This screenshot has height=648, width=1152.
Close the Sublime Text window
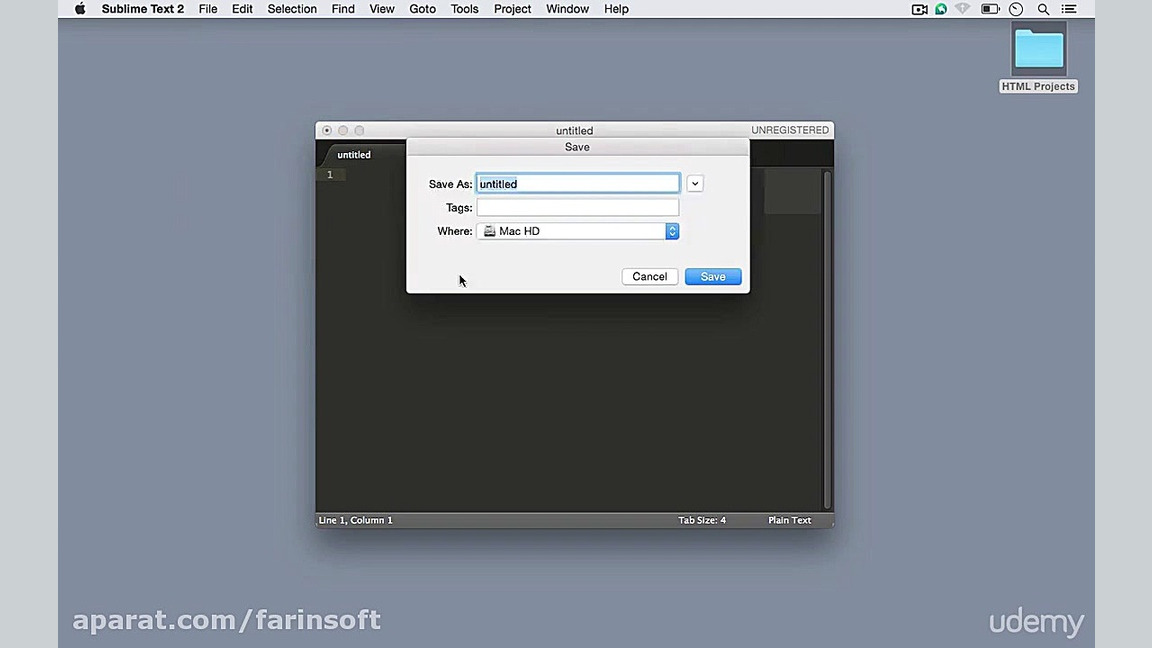(327, 130)
